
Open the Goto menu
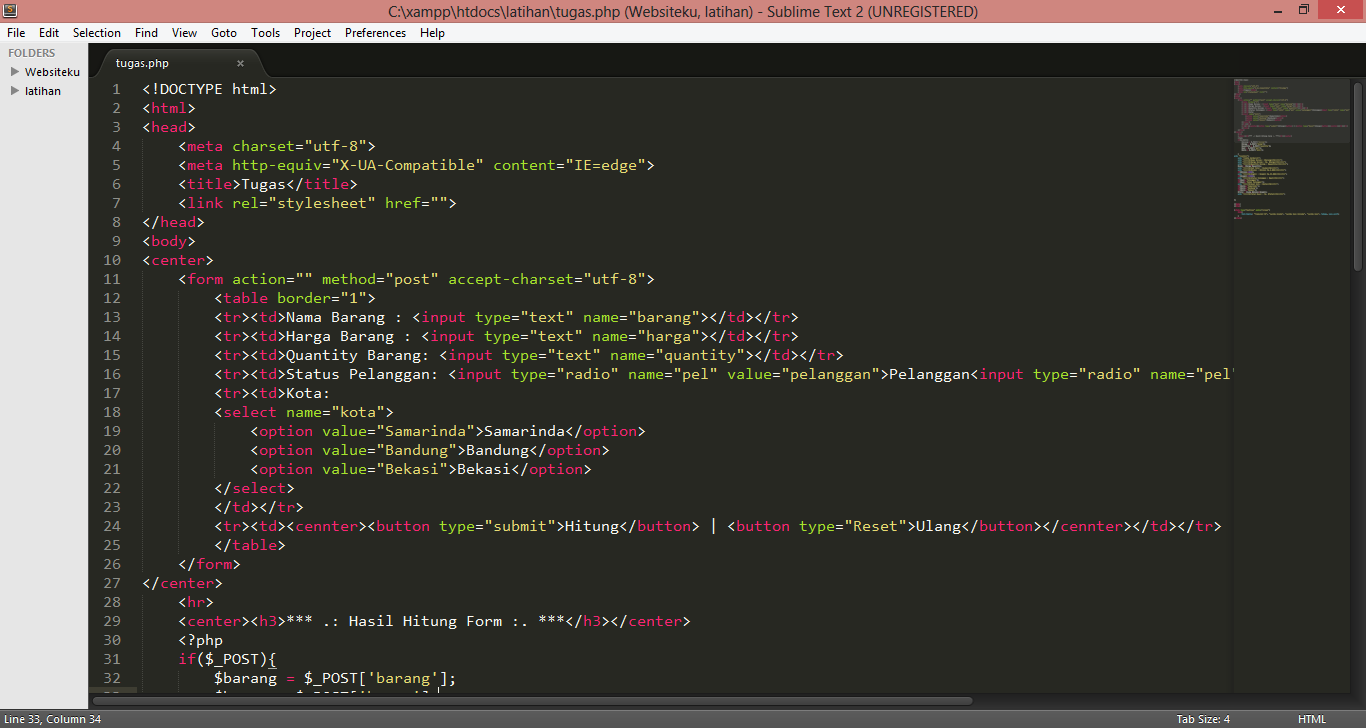point(224,32)
